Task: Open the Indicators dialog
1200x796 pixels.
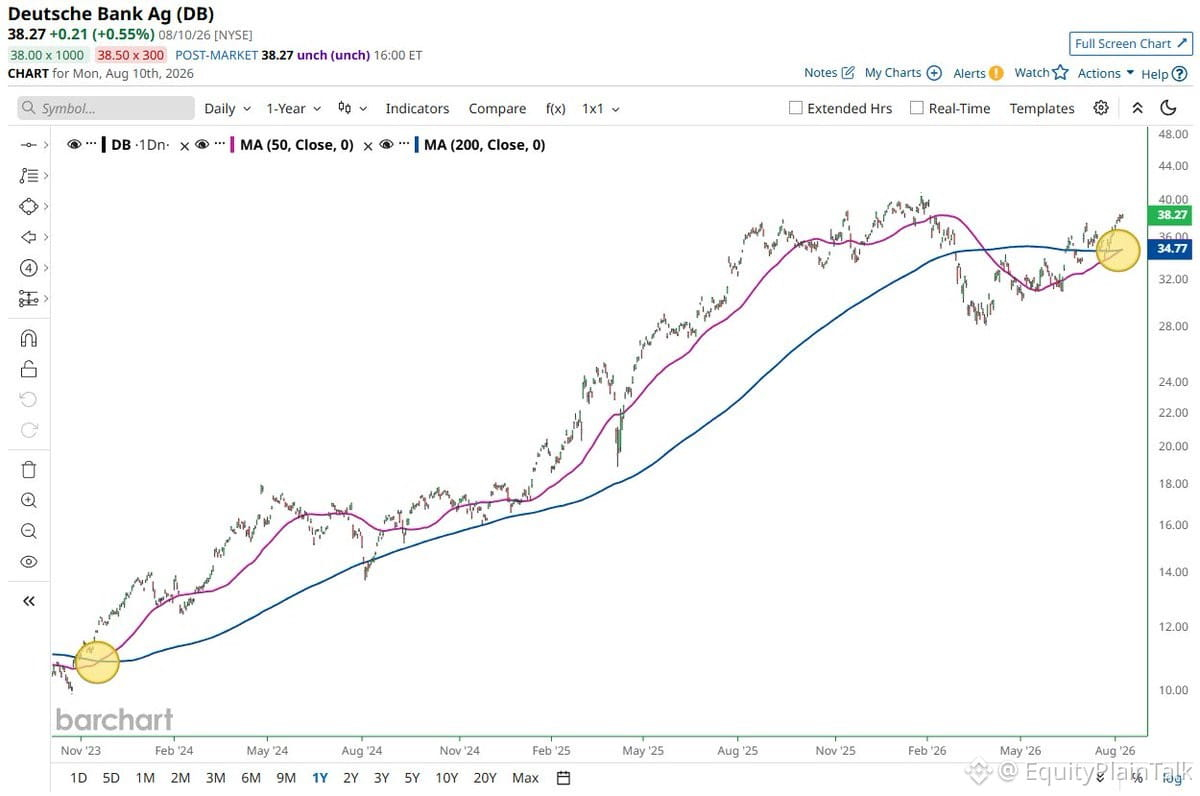Action: coord(417,108)
